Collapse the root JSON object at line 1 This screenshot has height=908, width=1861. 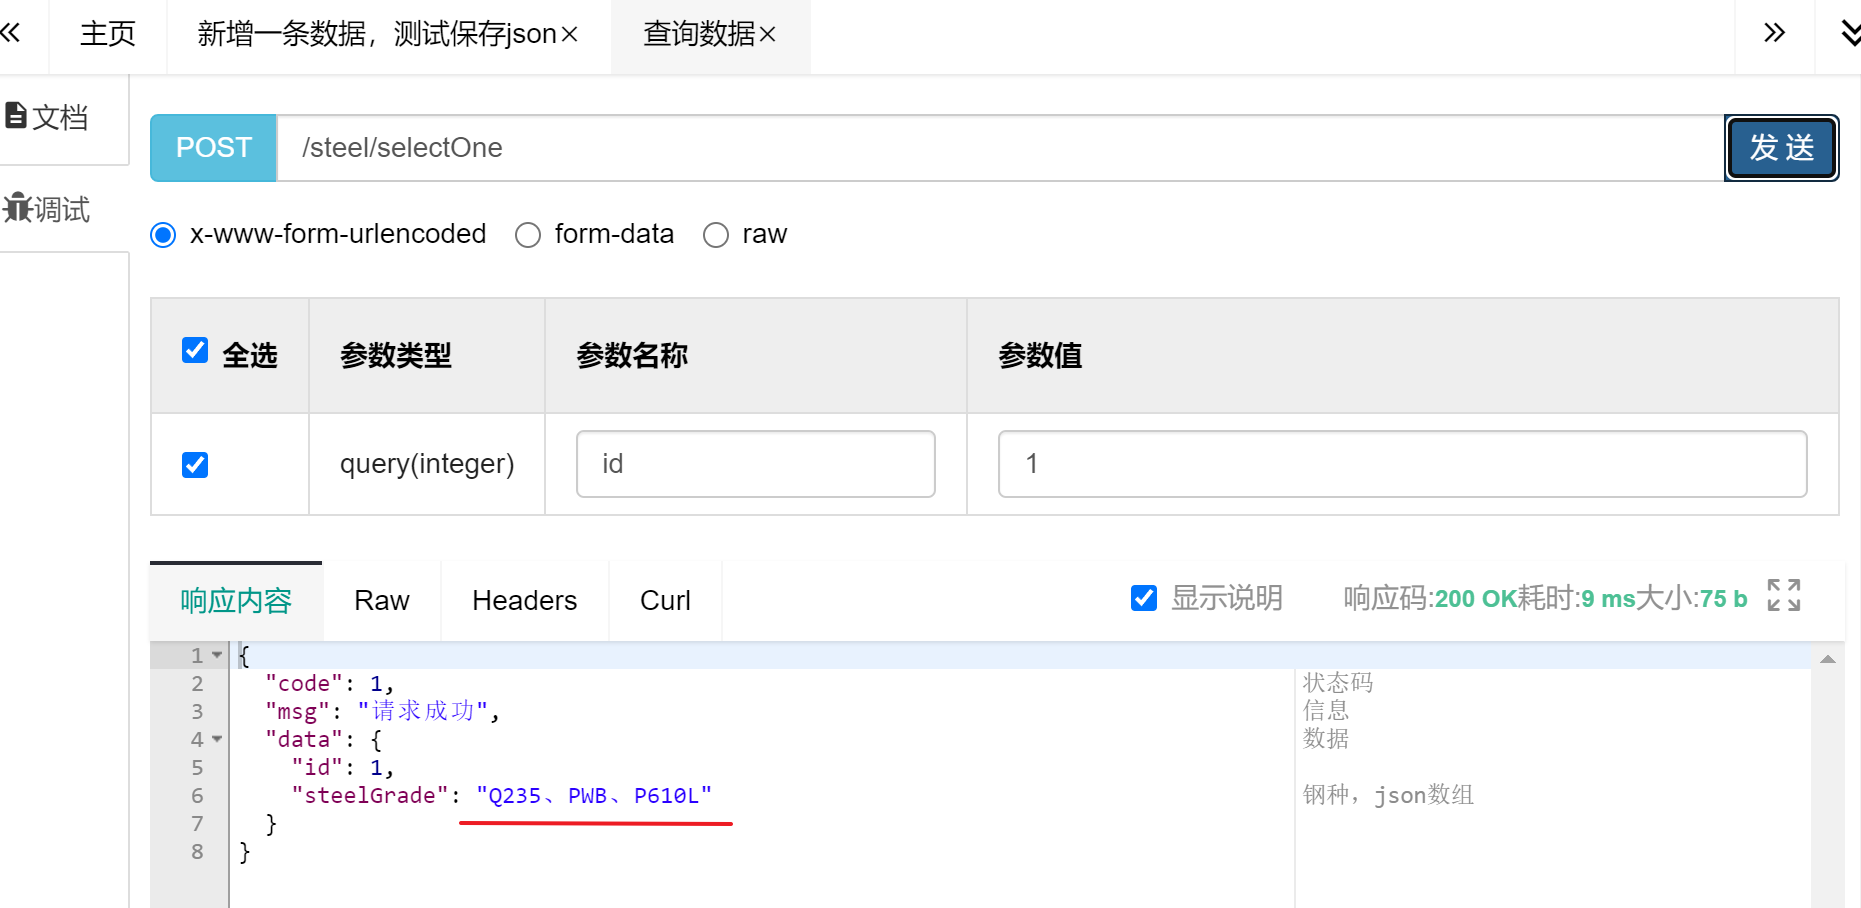click(x=216, y=654)
